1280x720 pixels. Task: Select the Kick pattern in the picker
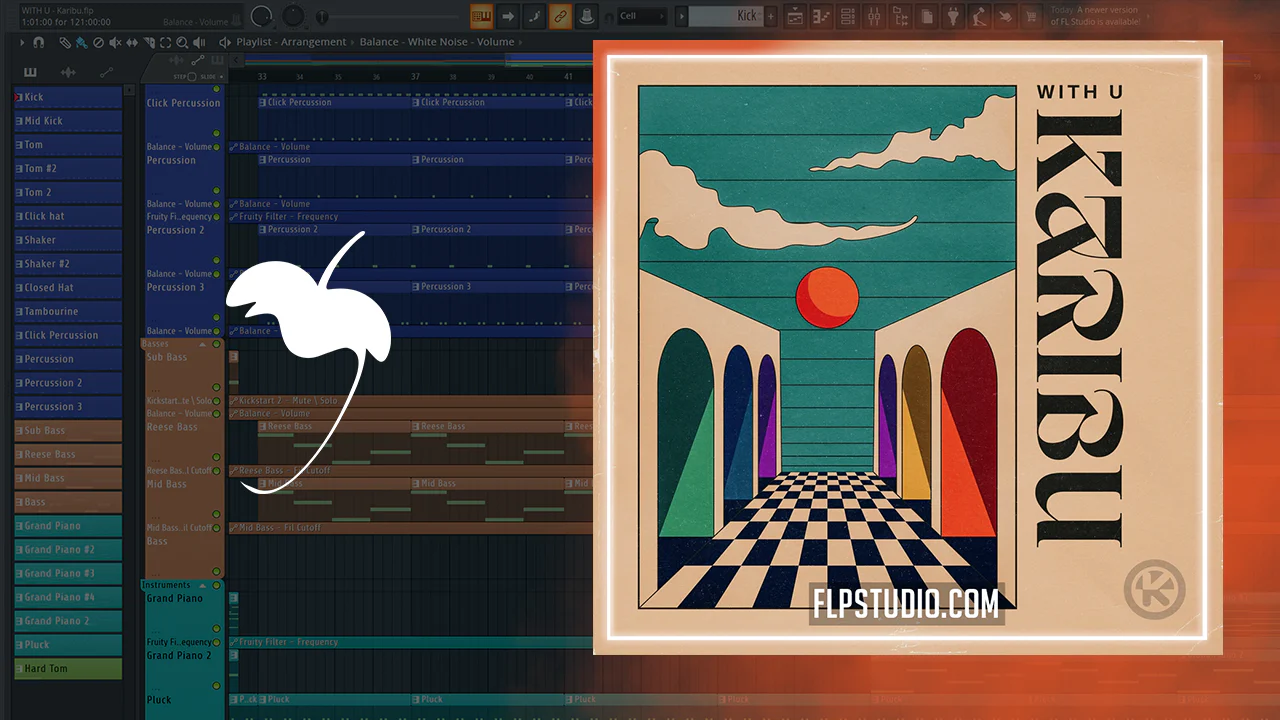pyautogui.click(x=68, y=97)
